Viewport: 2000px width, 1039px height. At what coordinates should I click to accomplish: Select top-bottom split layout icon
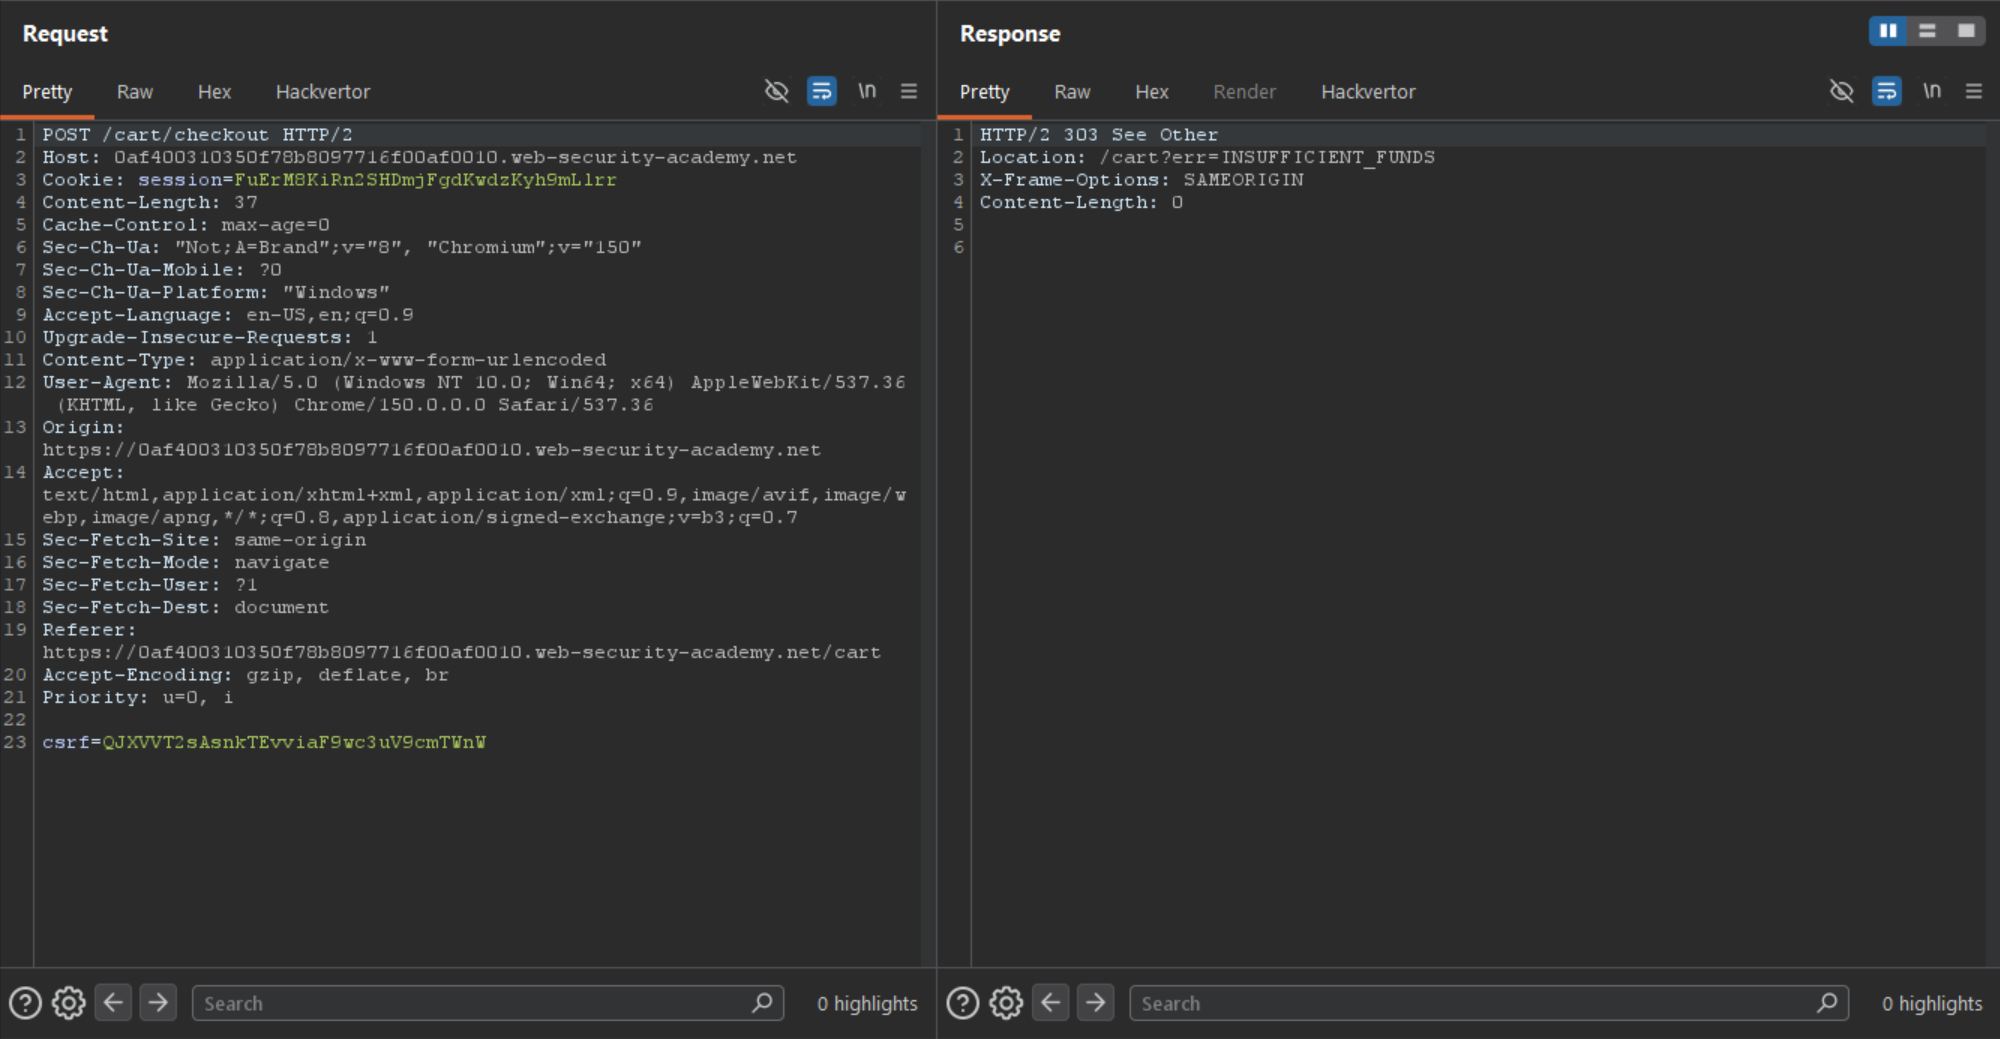tap(1927, 31)
